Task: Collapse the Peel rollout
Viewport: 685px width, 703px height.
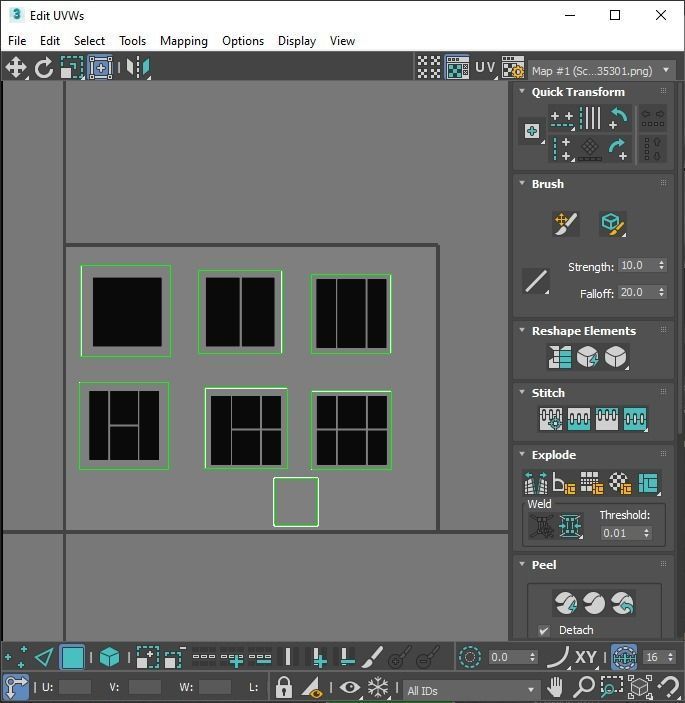Action: pyautogui.click(x=522, y=564)
